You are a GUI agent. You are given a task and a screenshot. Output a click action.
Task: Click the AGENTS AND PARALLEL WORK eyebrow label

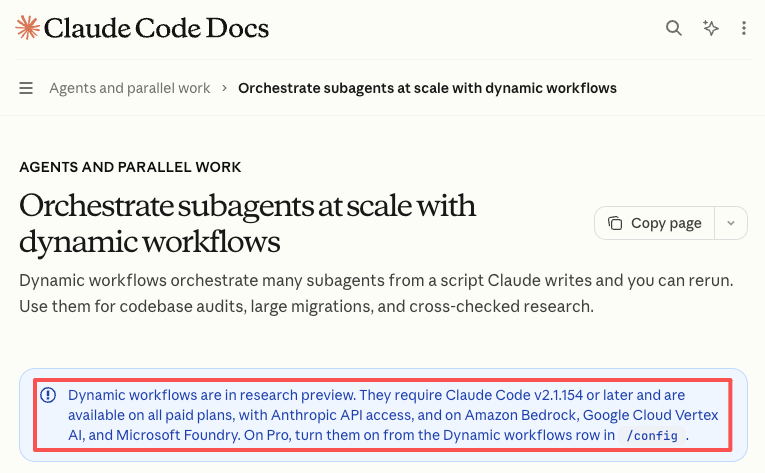click(x=130, y=167)
